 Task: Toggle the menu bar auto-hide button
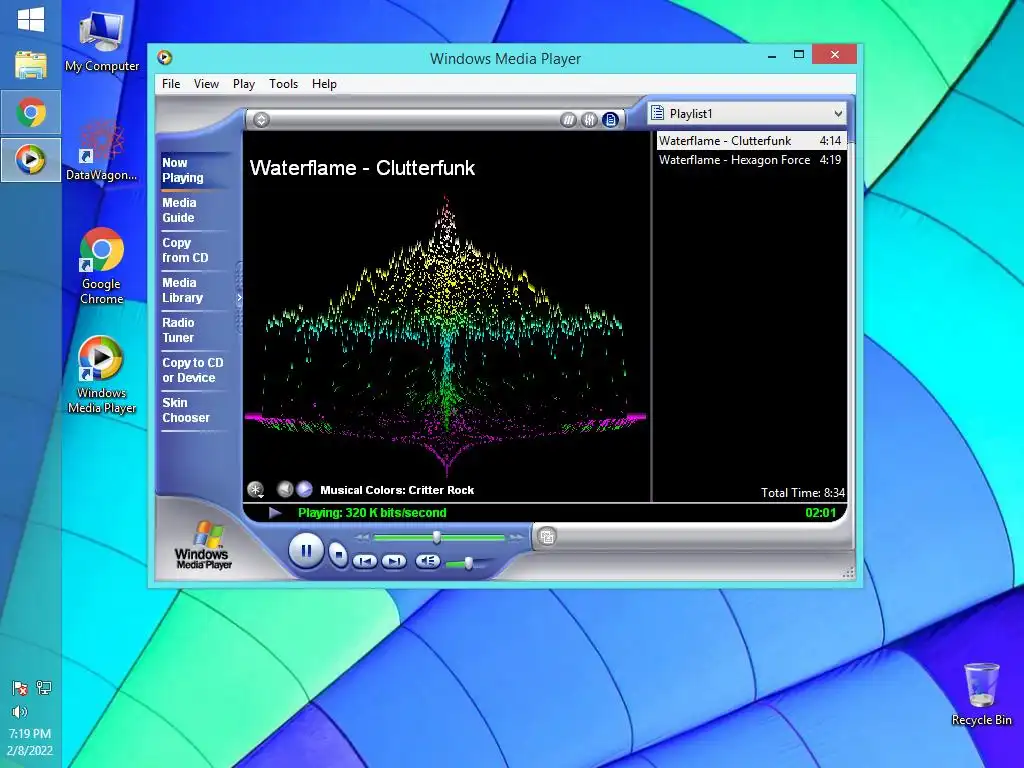[x=261, y=120]
